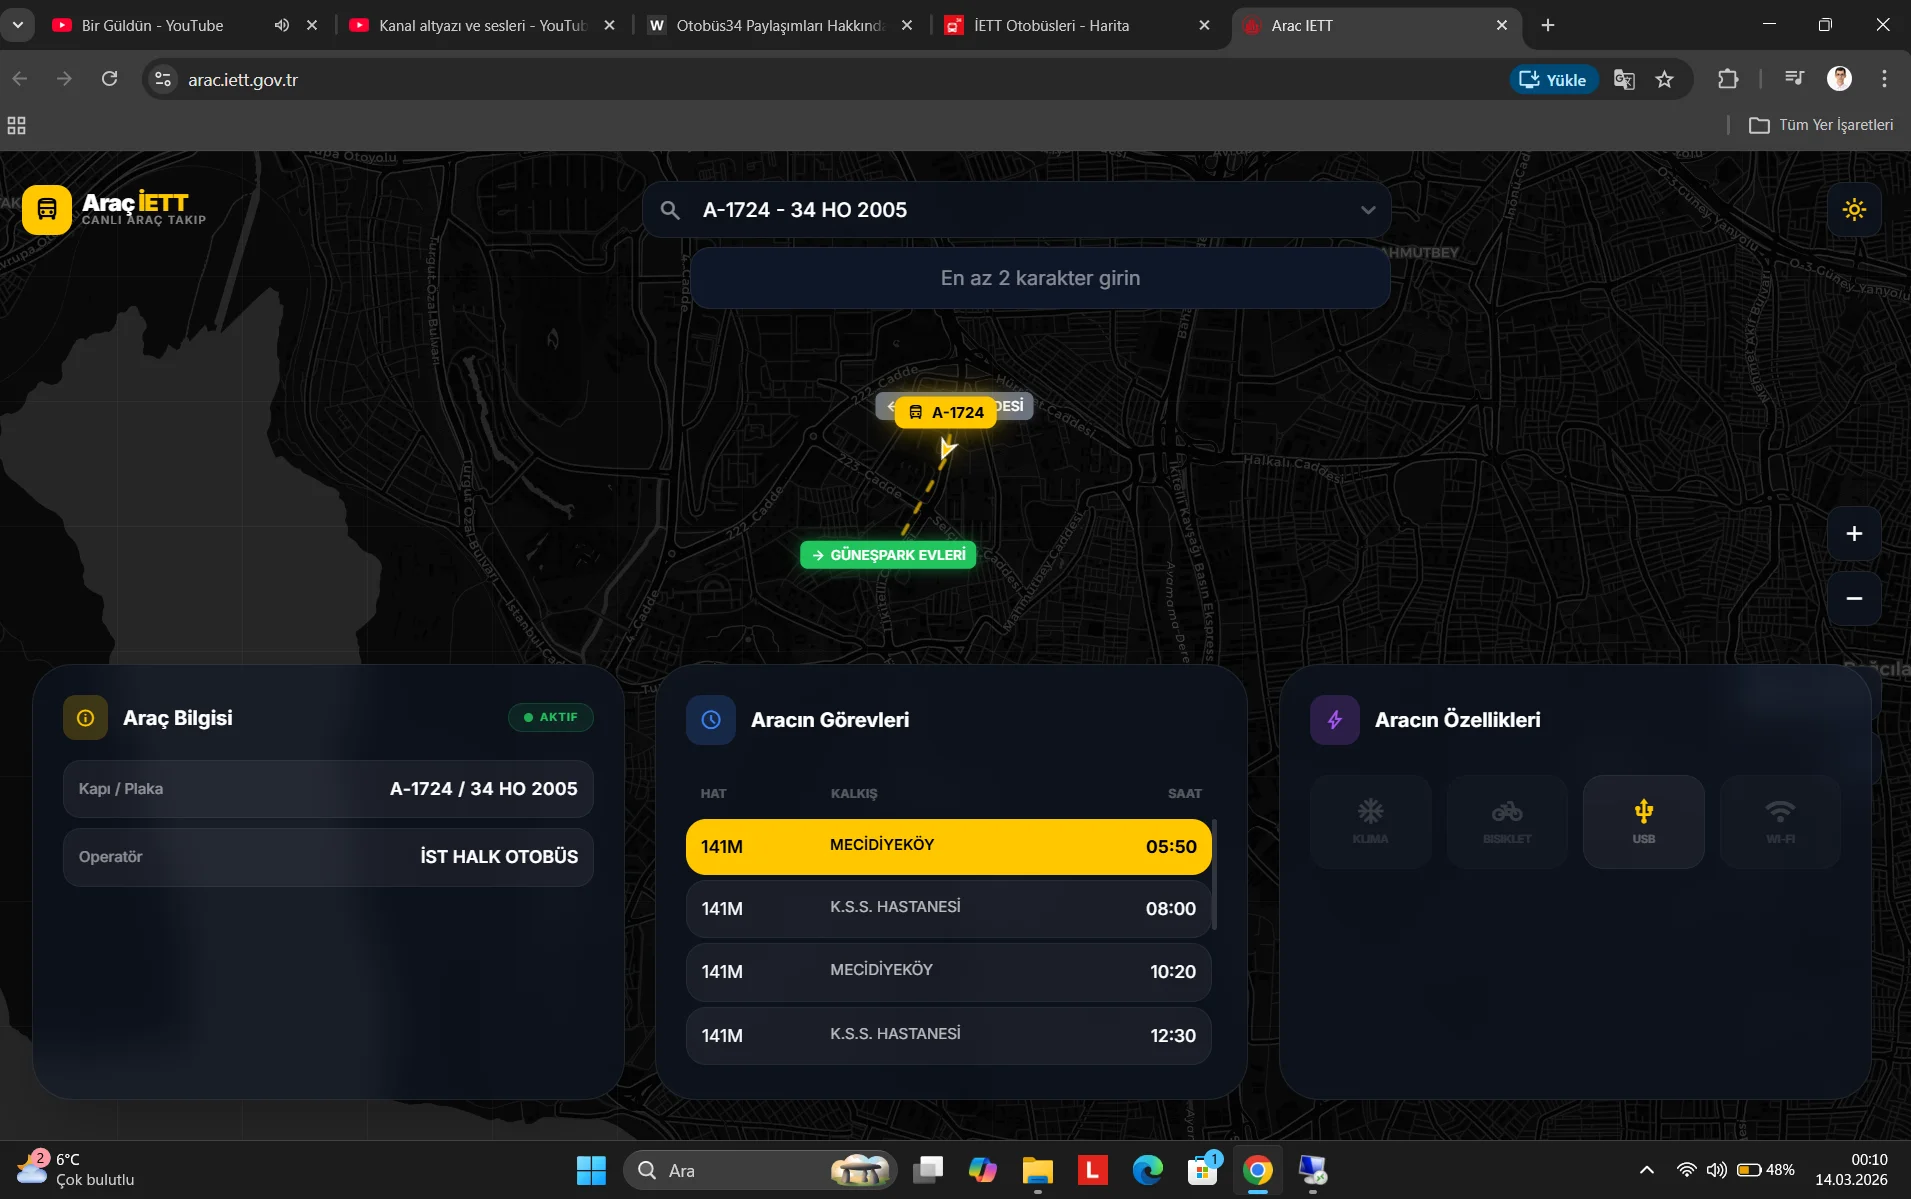The image size is (1911, 1199).
Task: Click the Araç İETT bus logo icon
Action: (x=47, y=210)
